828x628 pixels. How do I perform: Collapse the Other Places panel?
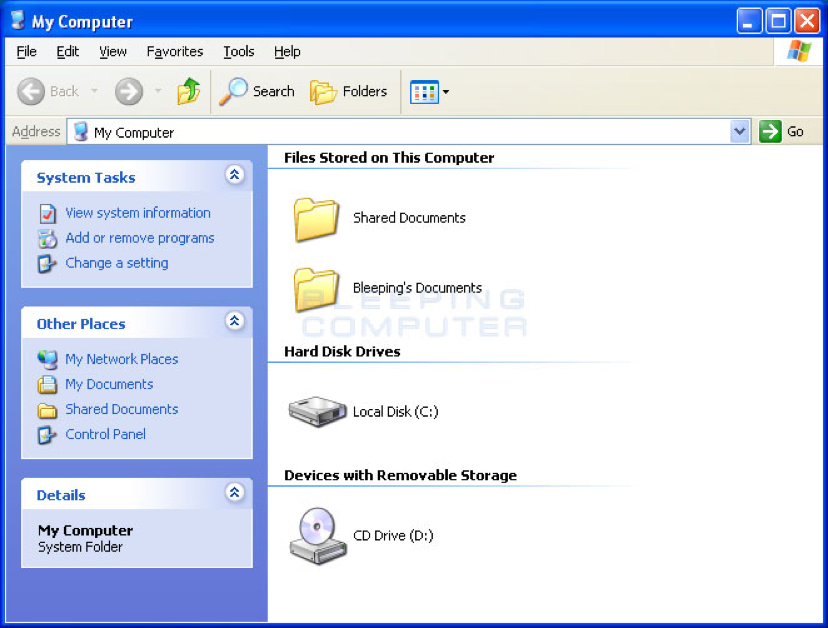click(234, 321)
